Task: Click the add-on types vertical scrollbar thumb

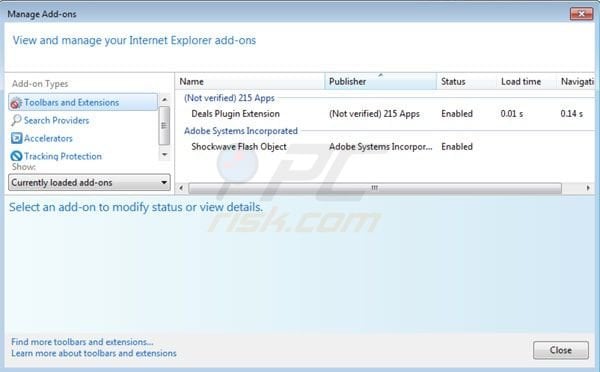Action: (164, 126)
